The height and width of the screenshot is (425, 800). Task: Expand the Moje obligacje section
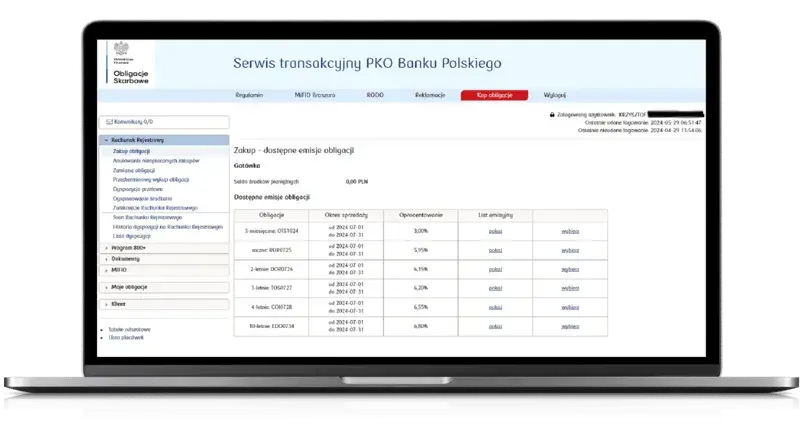pos(164,287)
